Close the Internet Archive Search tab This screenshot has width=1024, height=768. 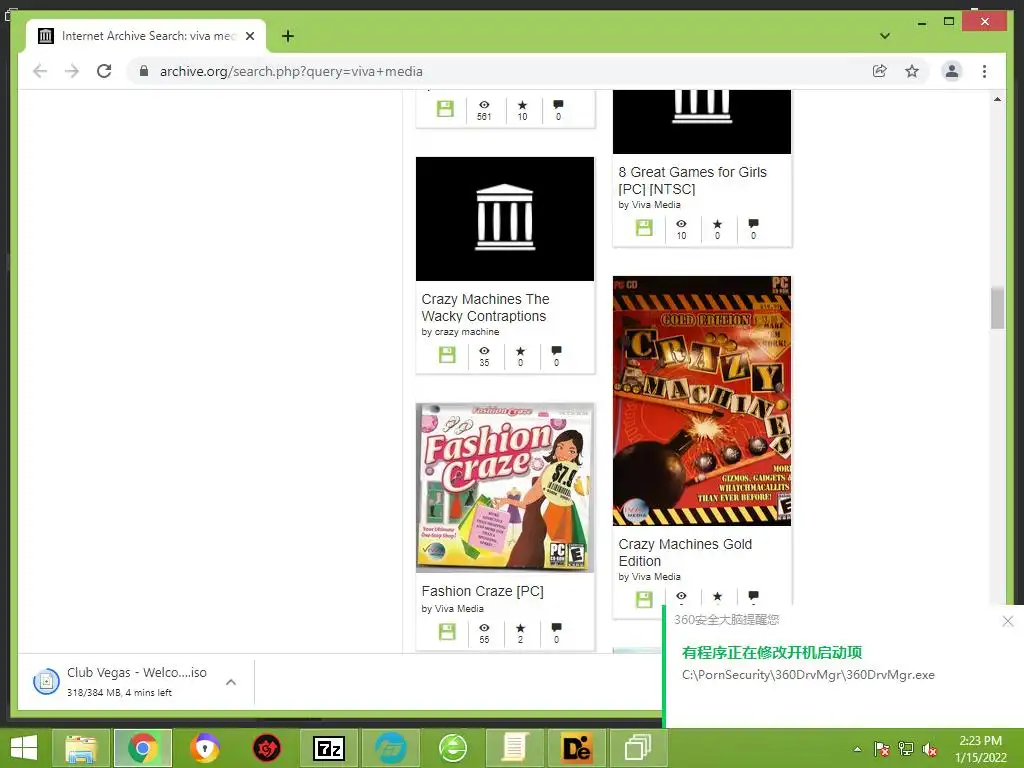point(249,36)
